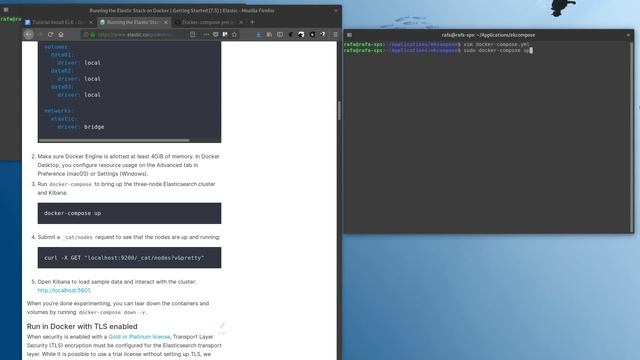Open Firefox home page icon
Screen dimensions: 640x360
point(61,35)
